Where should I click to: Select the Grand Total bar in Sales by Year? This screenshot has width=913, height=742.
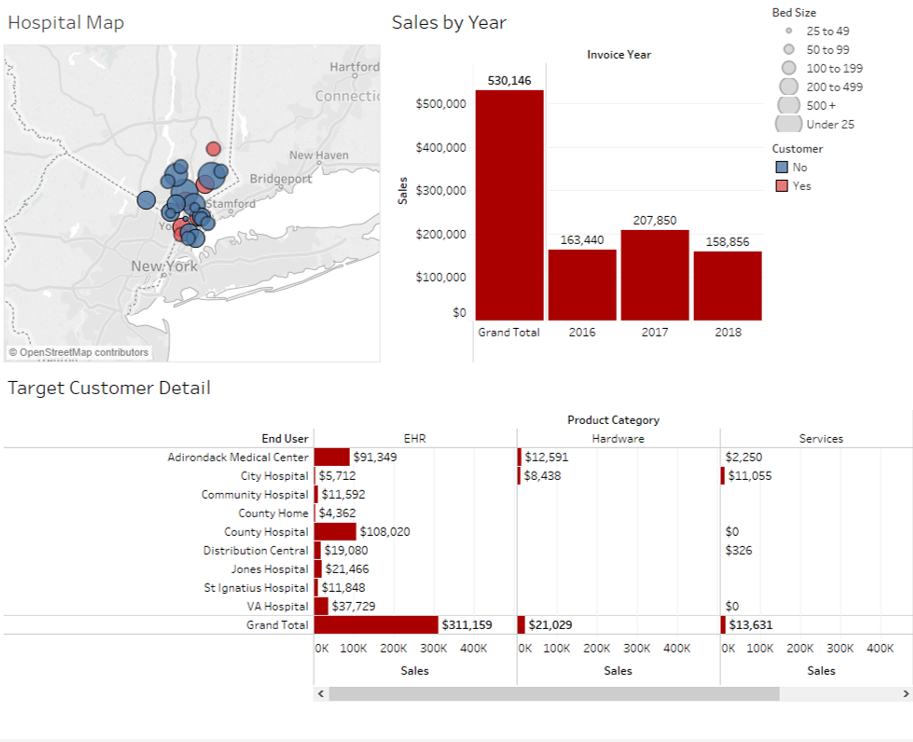[509, 205]
